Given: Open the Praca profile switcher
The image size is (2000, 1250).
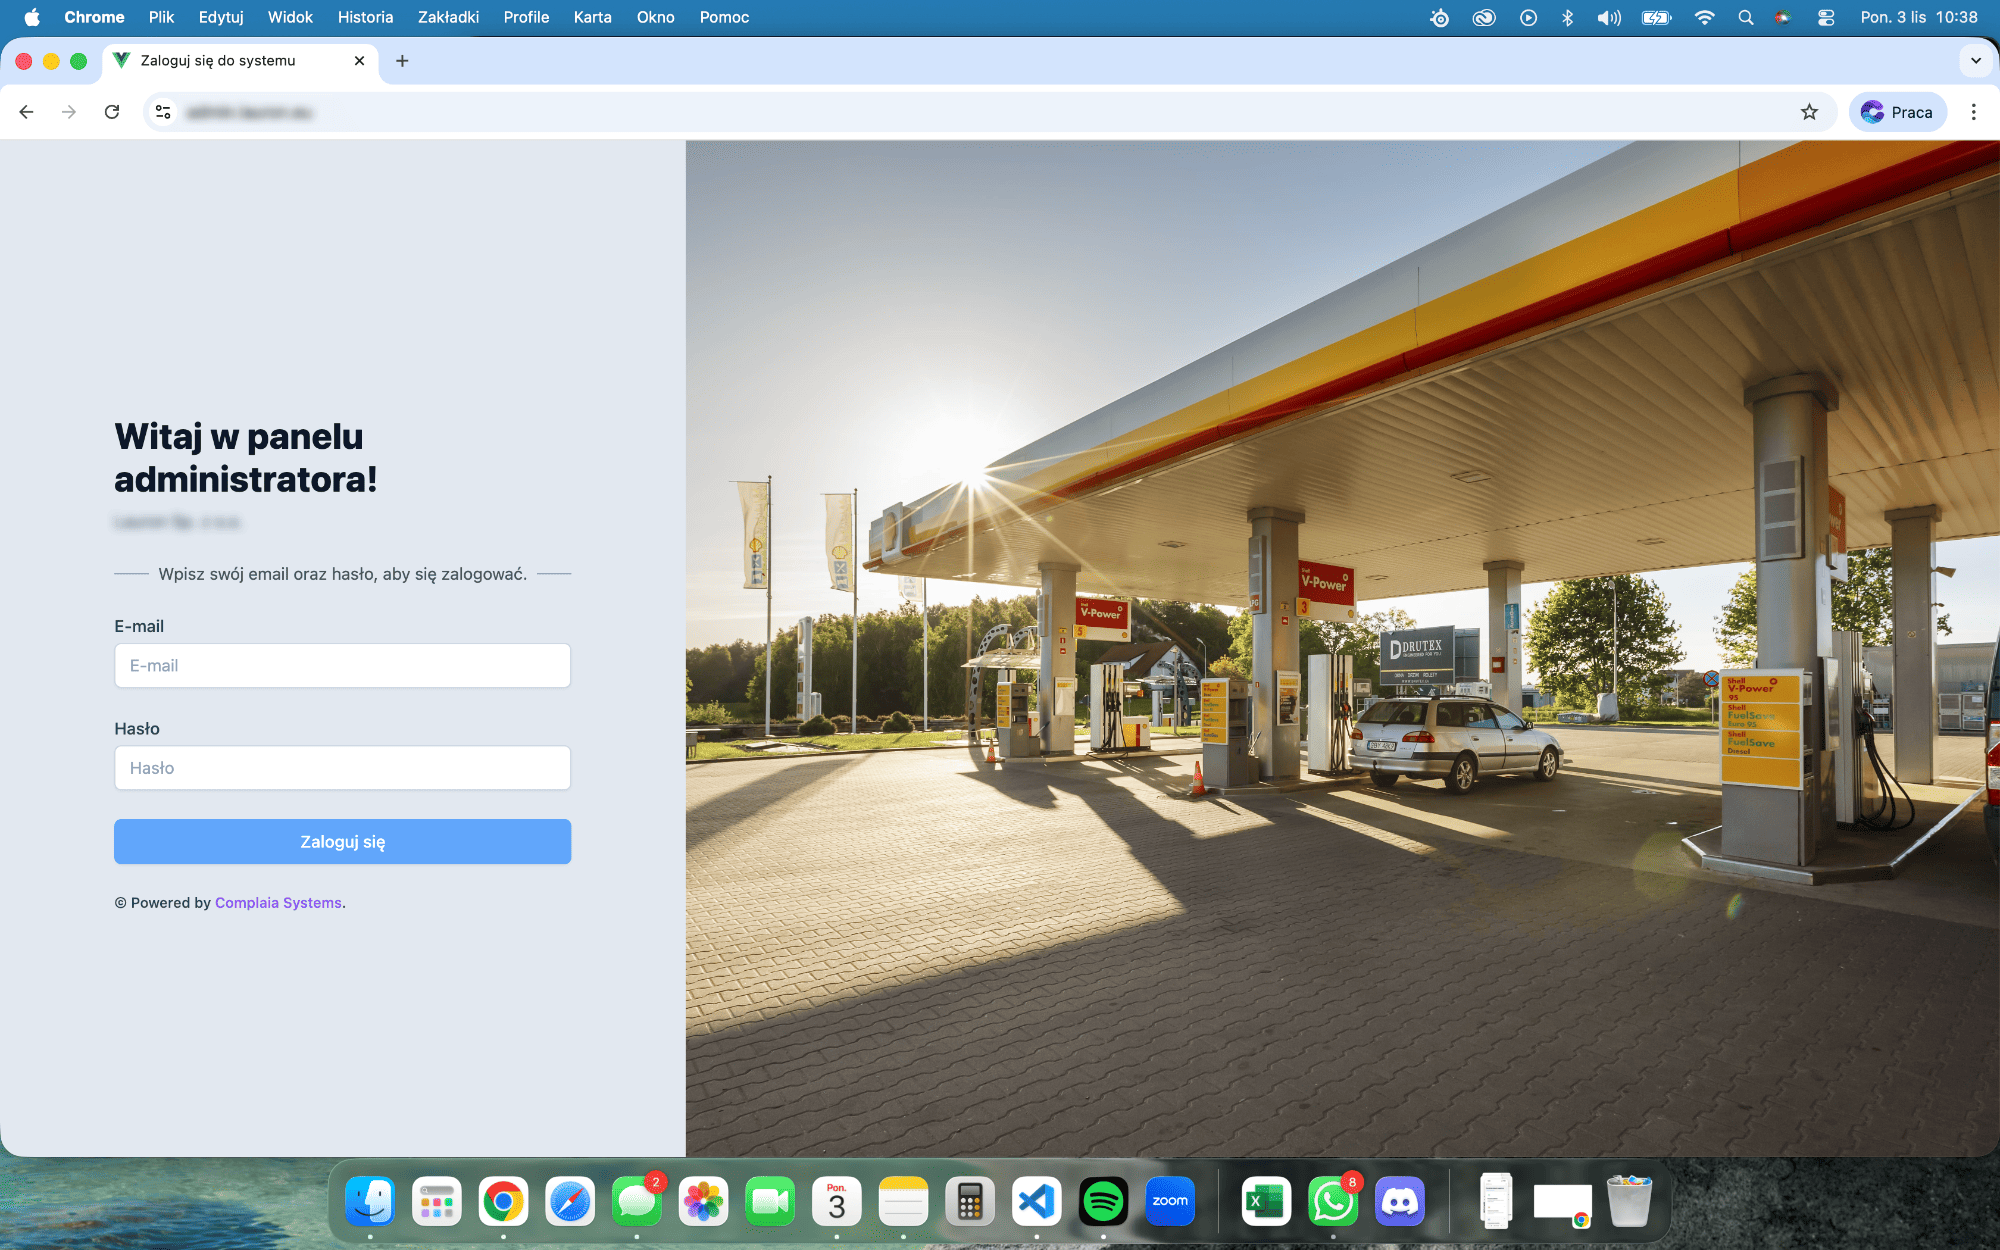Looking at the screenshot, I should click(x=1897, y=112).
